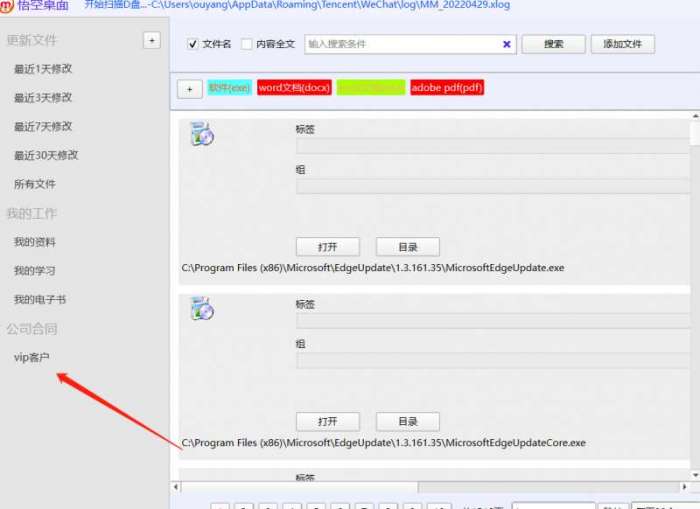
Task: Click the vertical scrollbar up arrow
Action: coord(695,116)
